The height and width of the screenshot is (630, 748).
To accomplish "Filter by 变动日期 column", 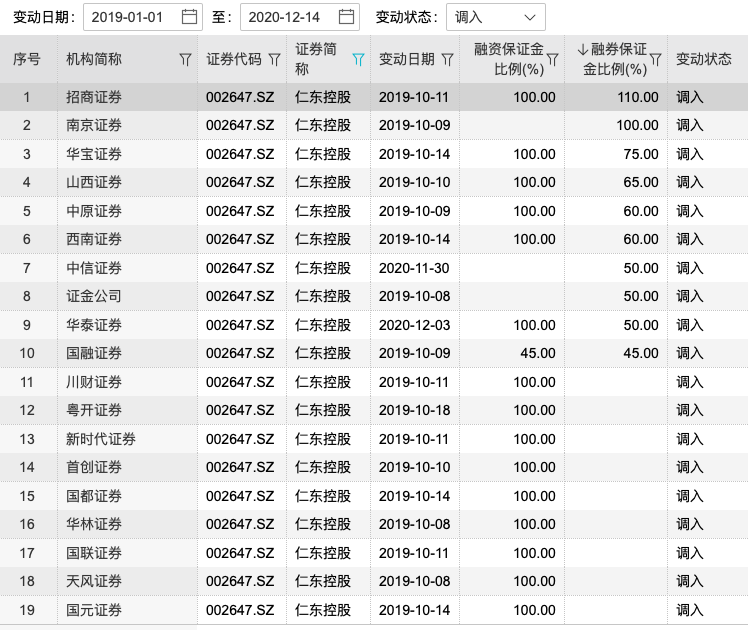I will click(x=447, y=60).
